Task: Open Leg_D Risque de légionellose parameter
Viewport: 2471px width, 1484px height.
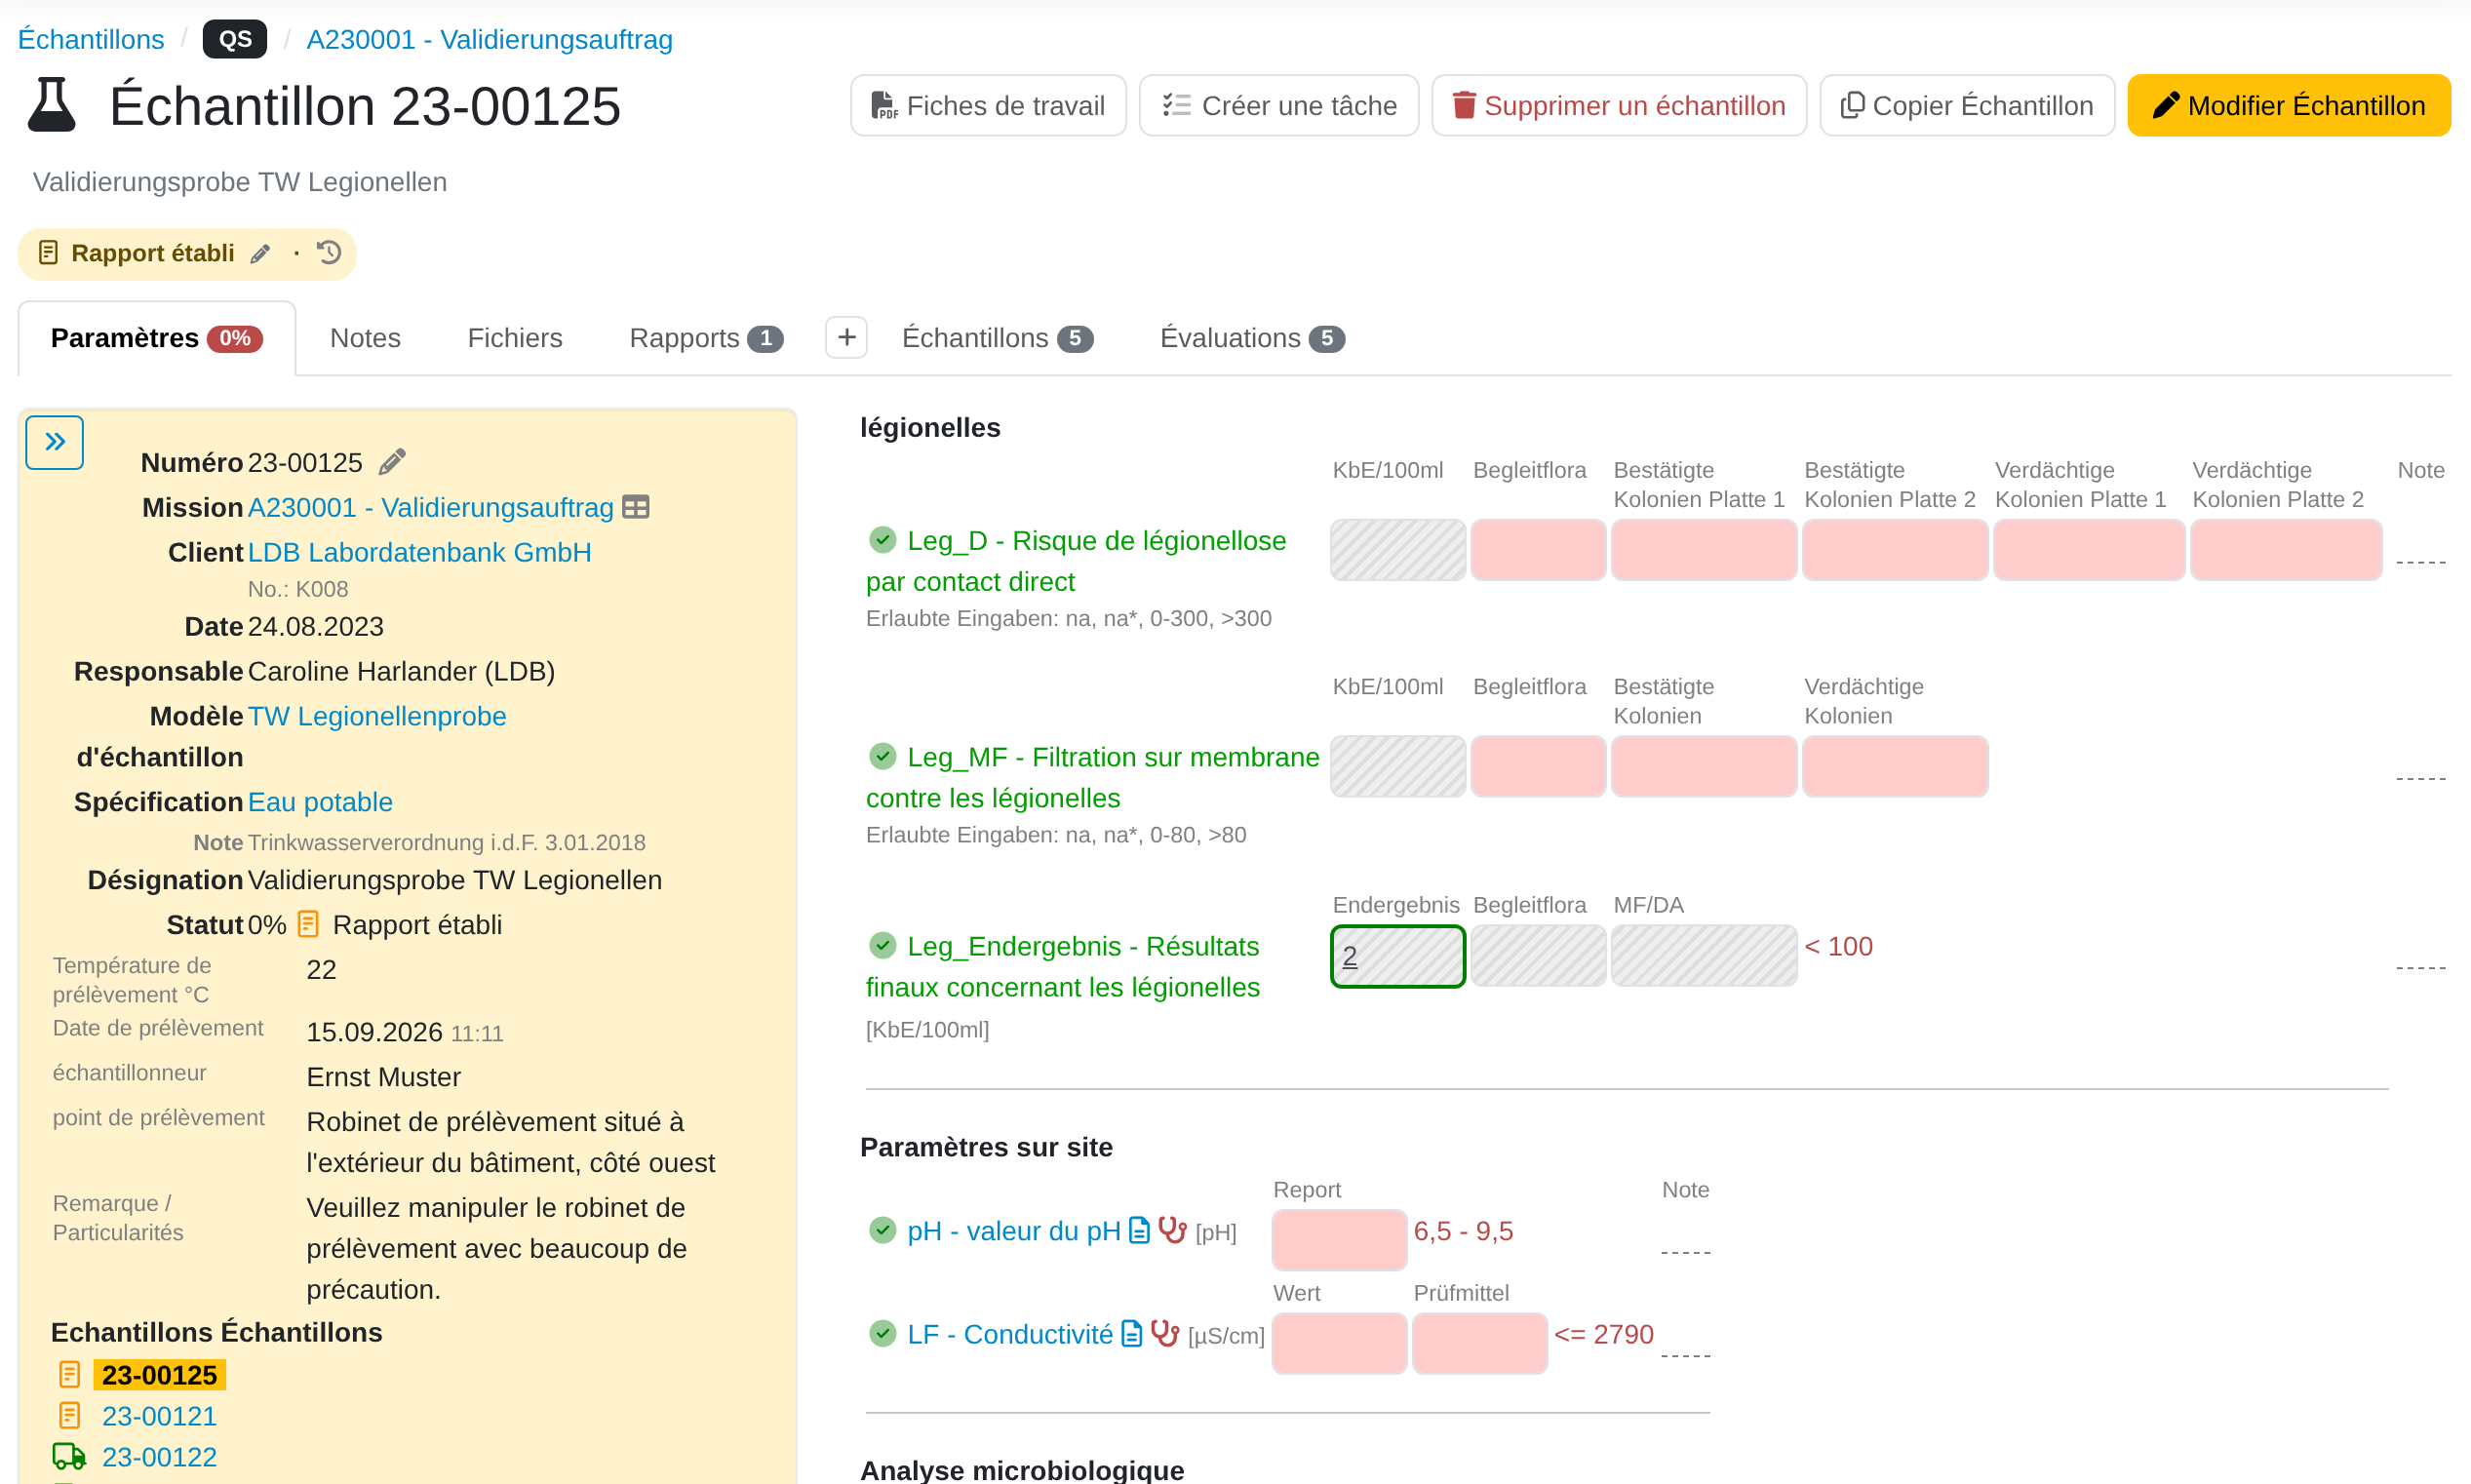Action: click(x=1076, y=561)
